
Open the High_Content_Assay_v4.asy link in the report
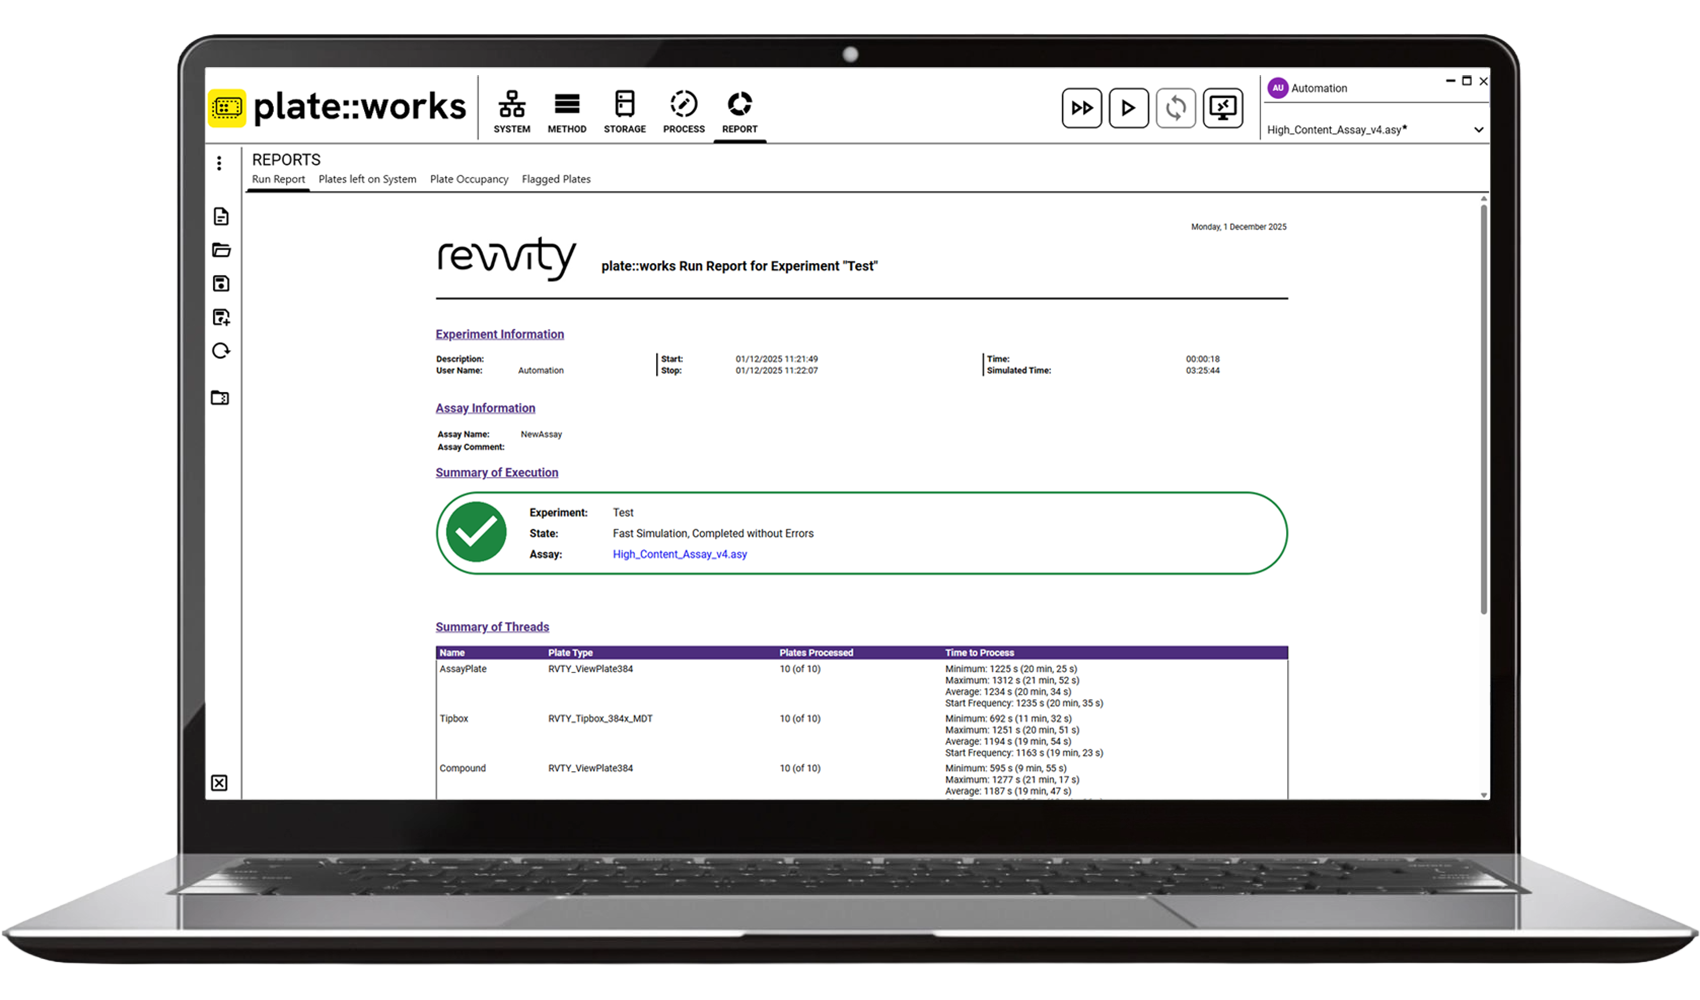680,554
